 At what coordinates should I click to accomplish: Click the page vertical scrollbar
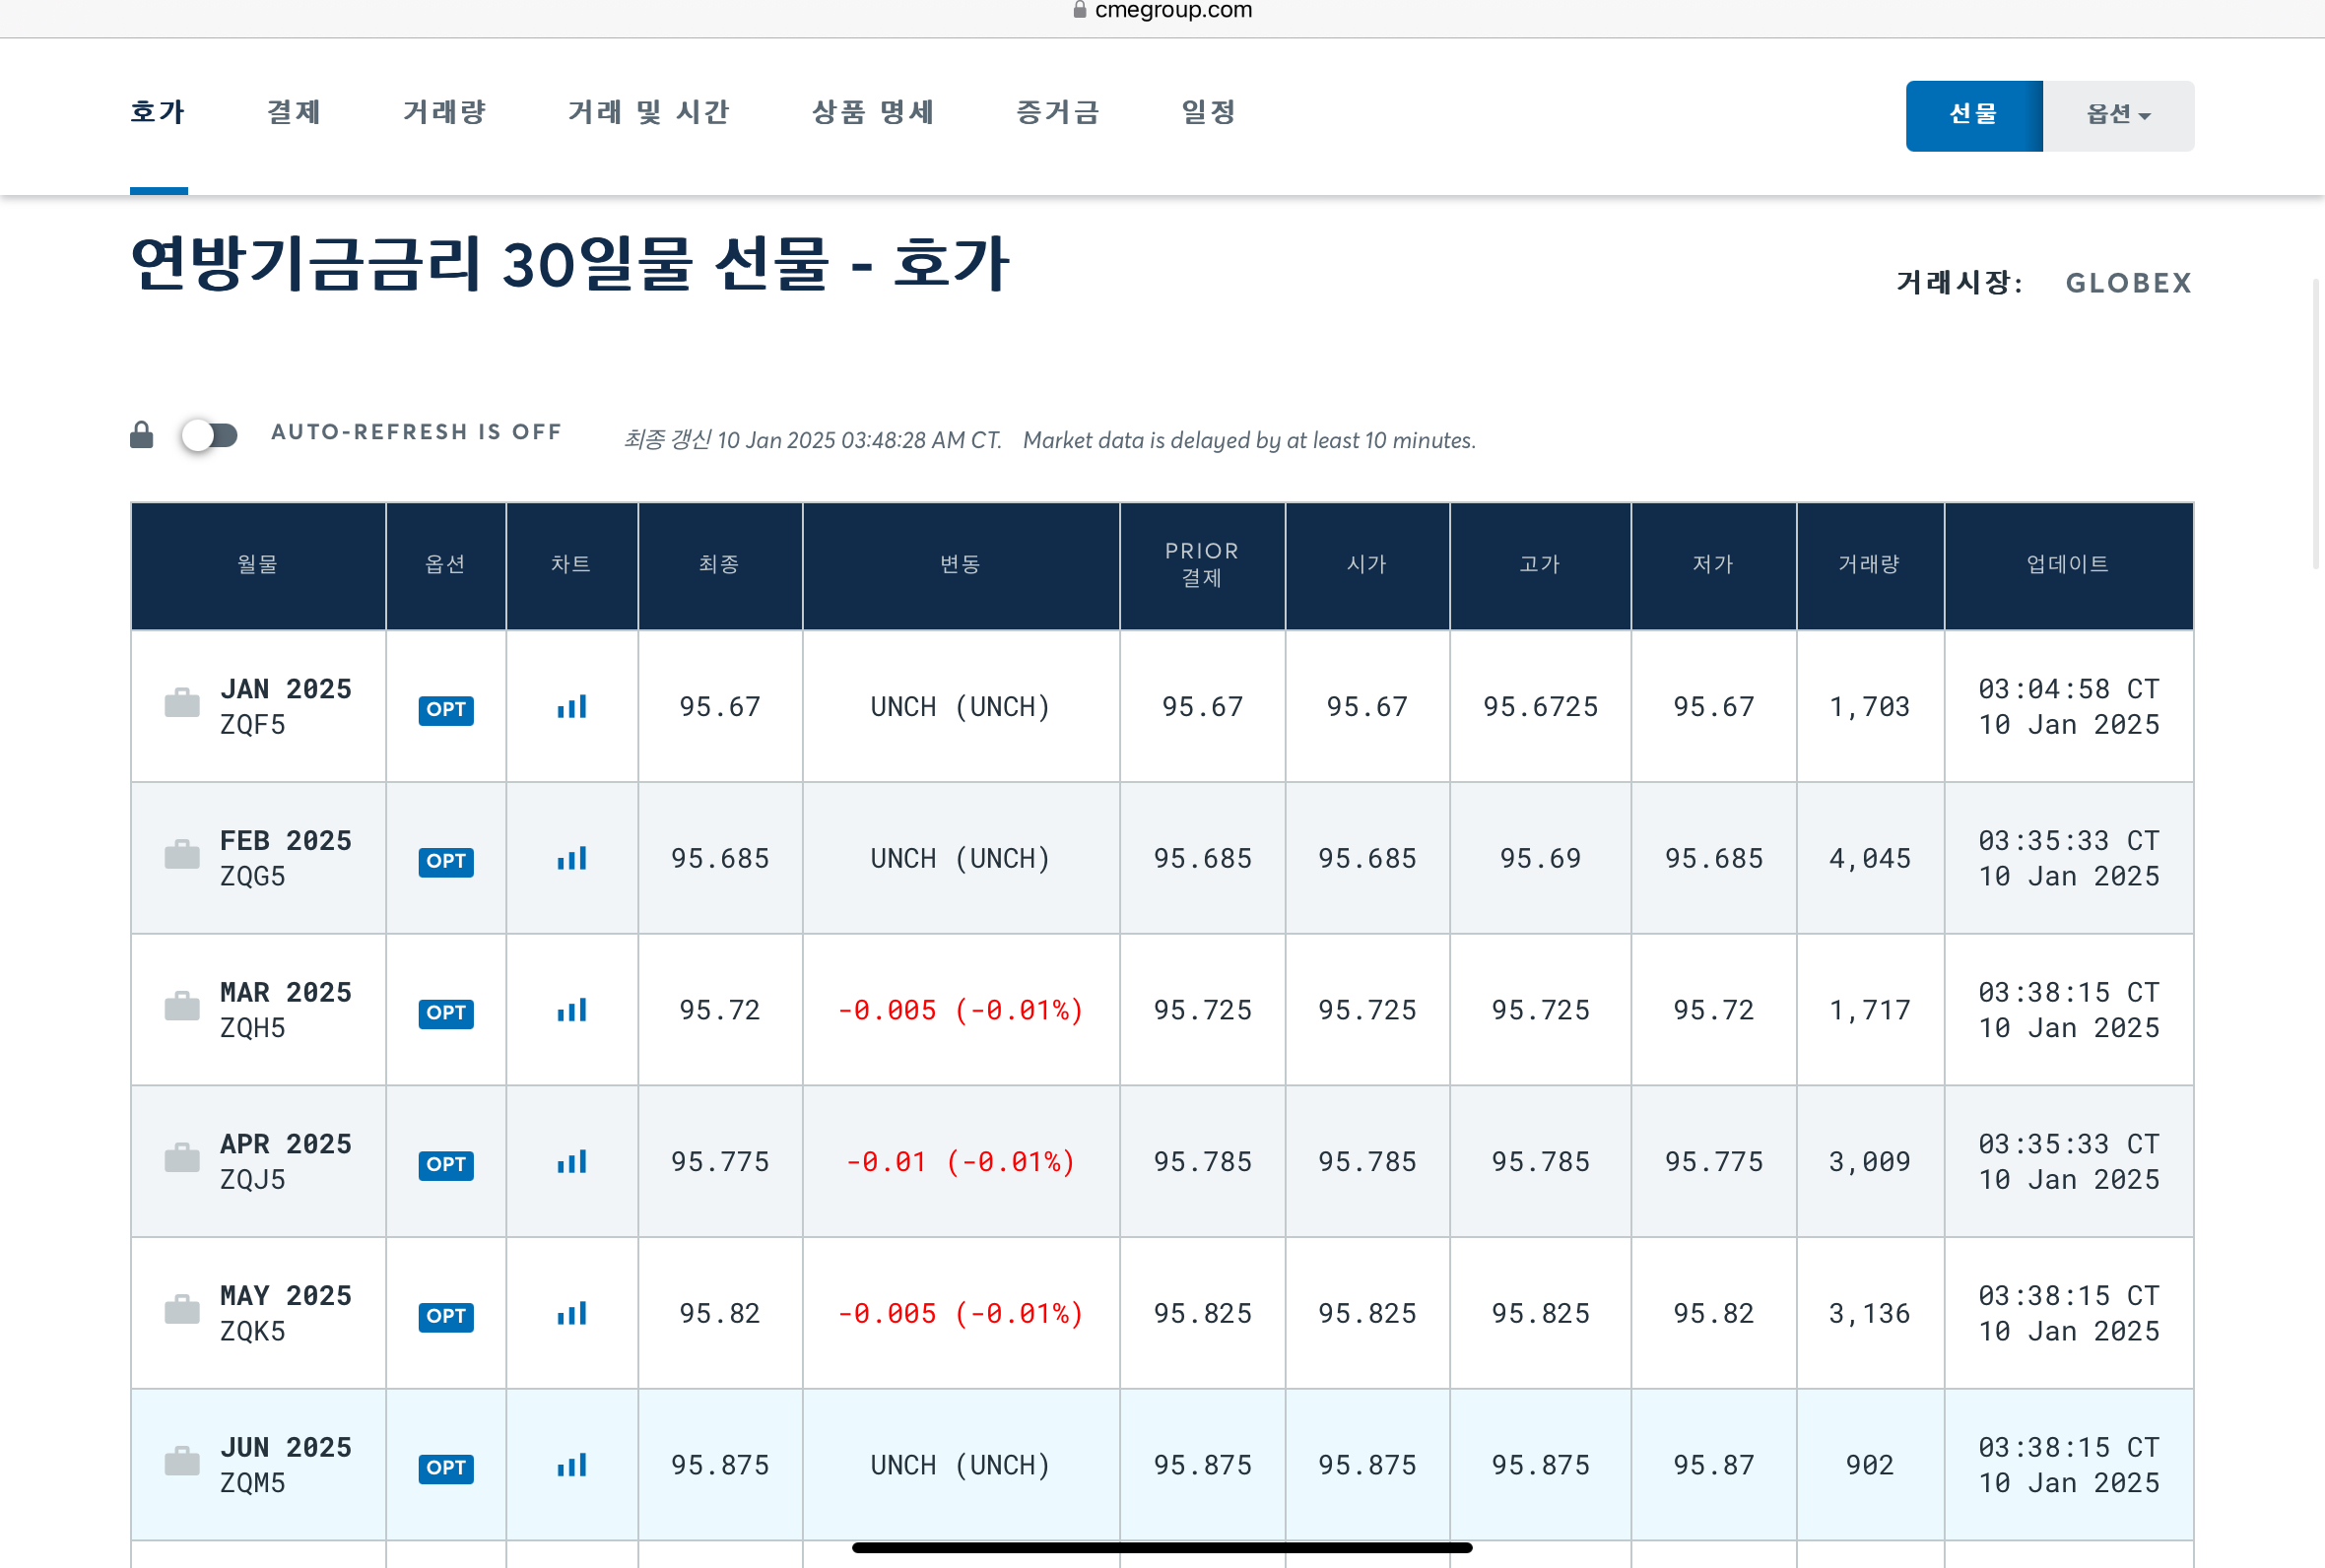tap(2315, 425)
